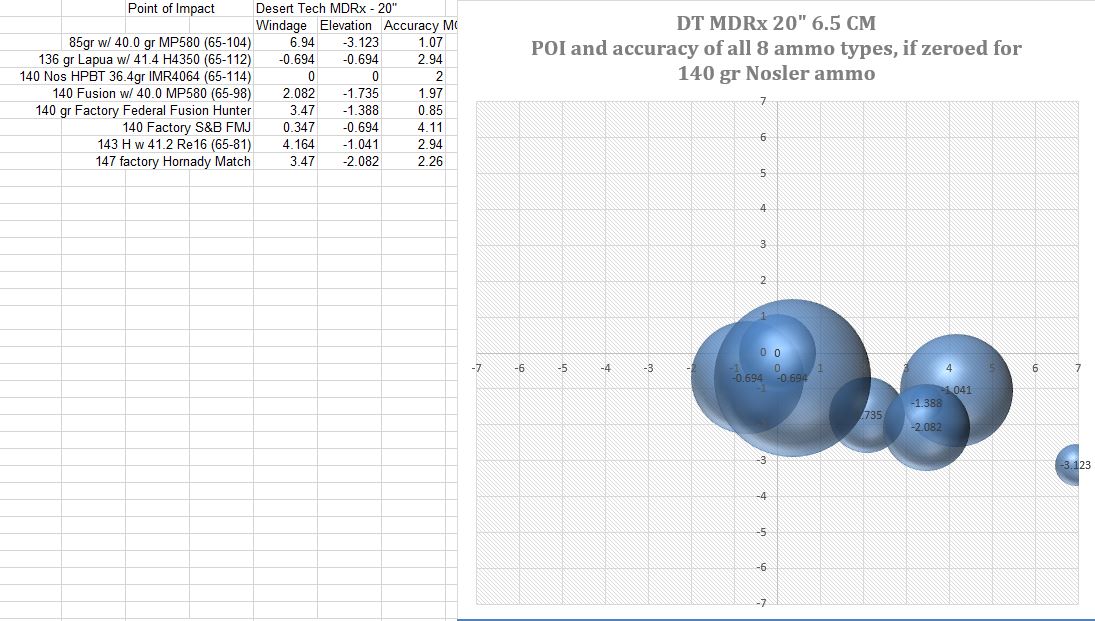The height and width of the screenshot is (621, 1095).
Task: Click accuracy 2.94 in the 143 H row
Action: point(430,144)
